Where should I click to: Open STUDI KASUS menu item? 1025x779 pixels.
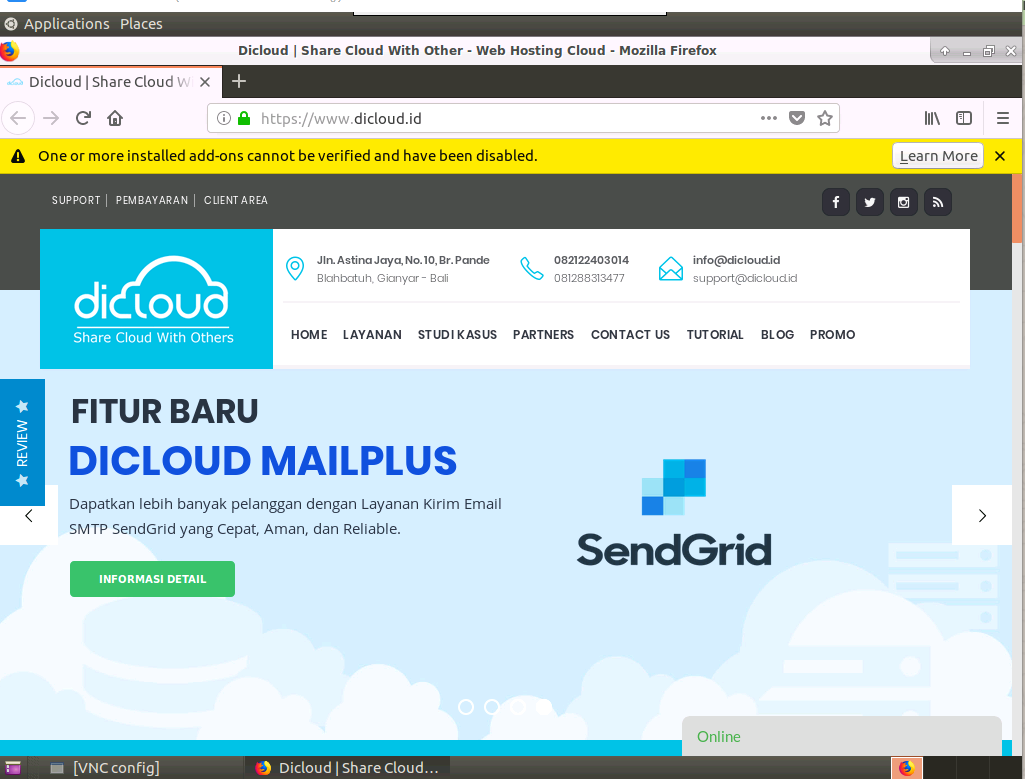tap(457, 335)
